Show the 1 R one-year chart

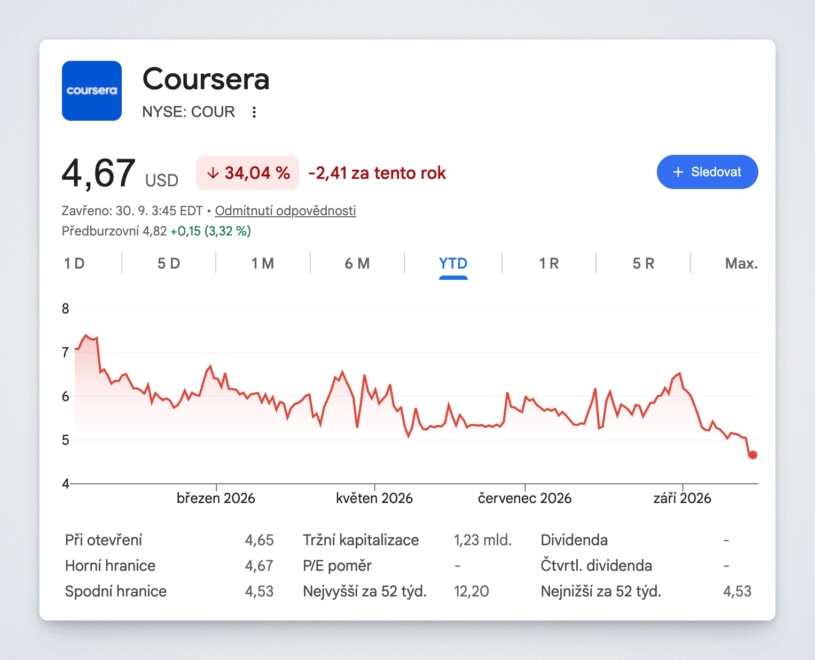coord(548,263)
